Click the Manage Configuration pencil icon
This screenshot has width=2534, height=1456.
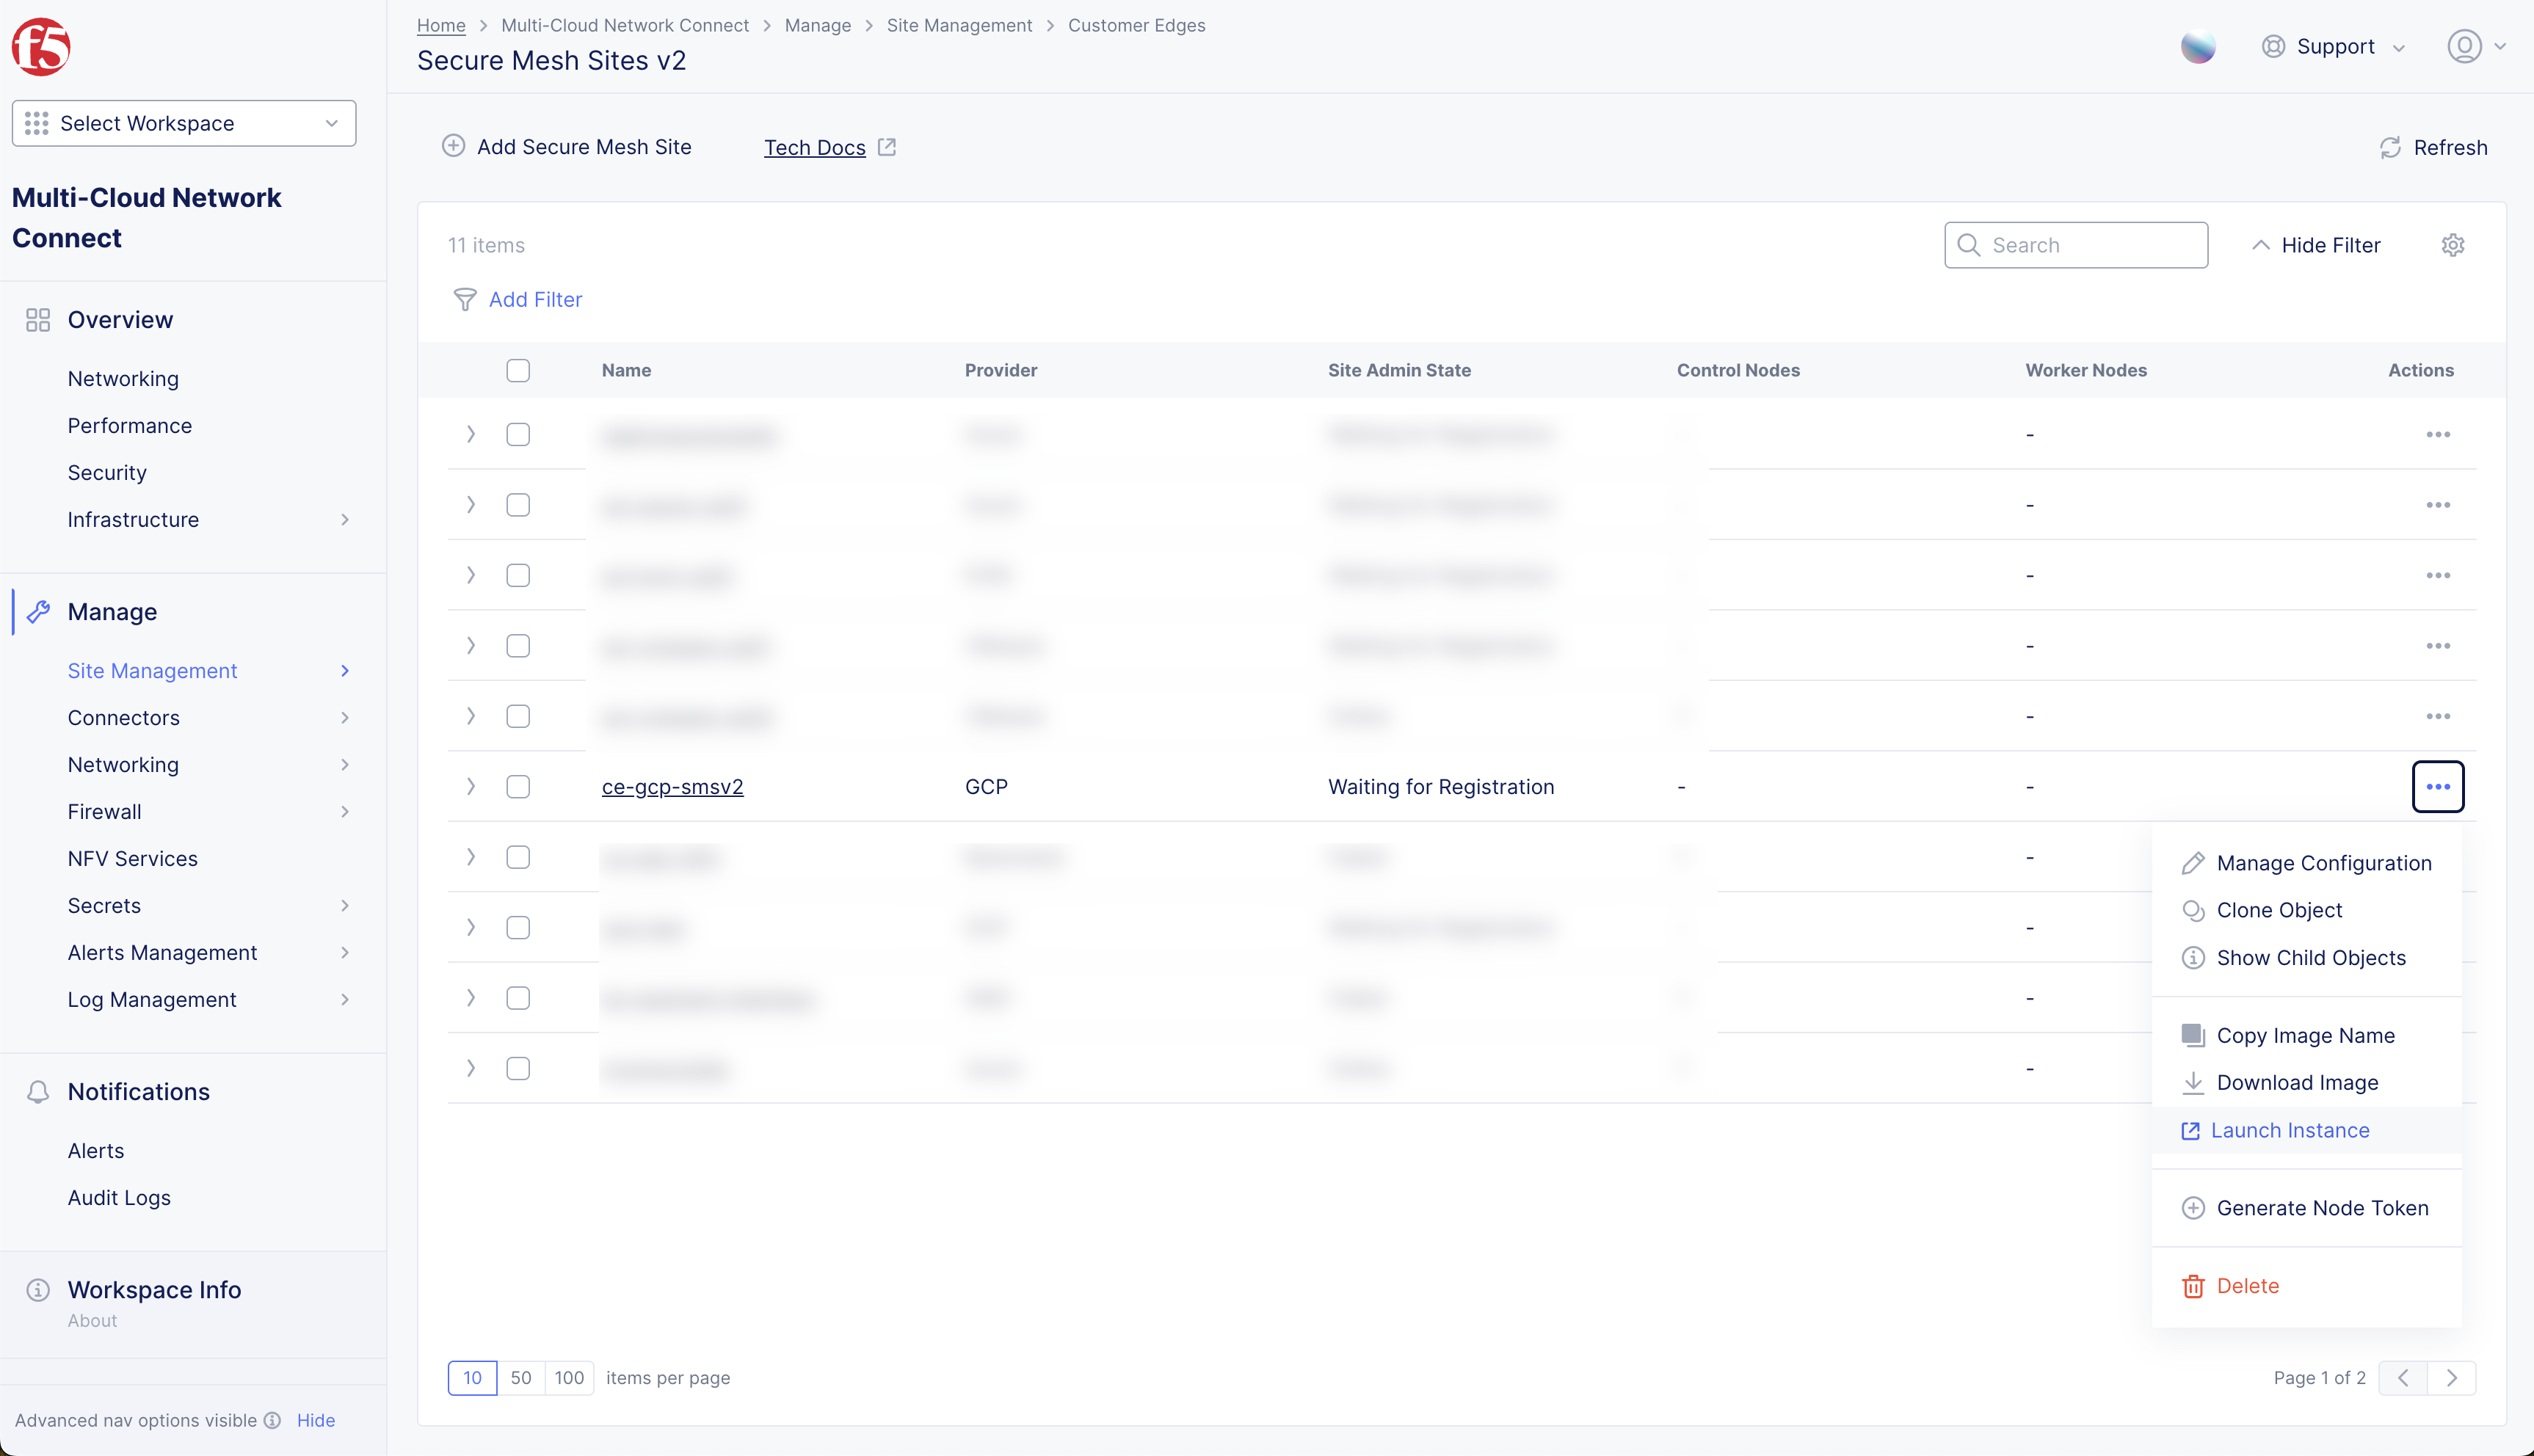[x=2193, y=863]
